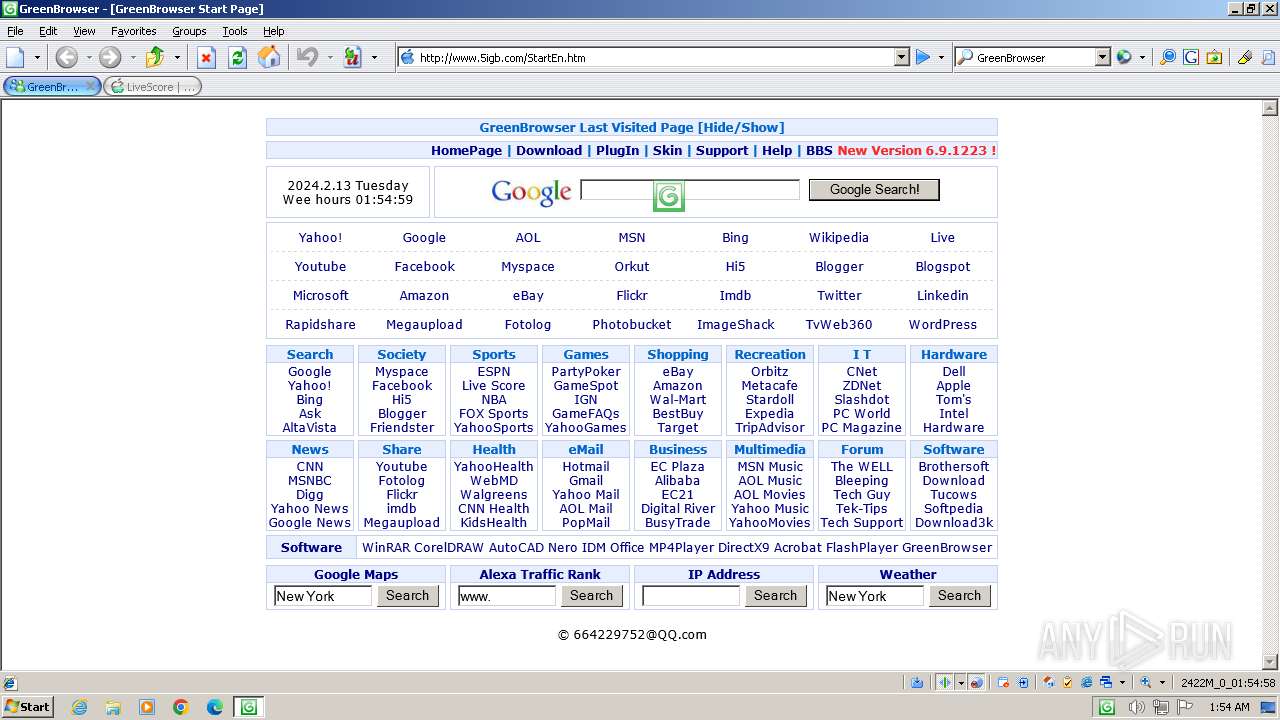Screen dimensions: 1280x720
Task: Open the Home page icon
Action: point(269,57)
